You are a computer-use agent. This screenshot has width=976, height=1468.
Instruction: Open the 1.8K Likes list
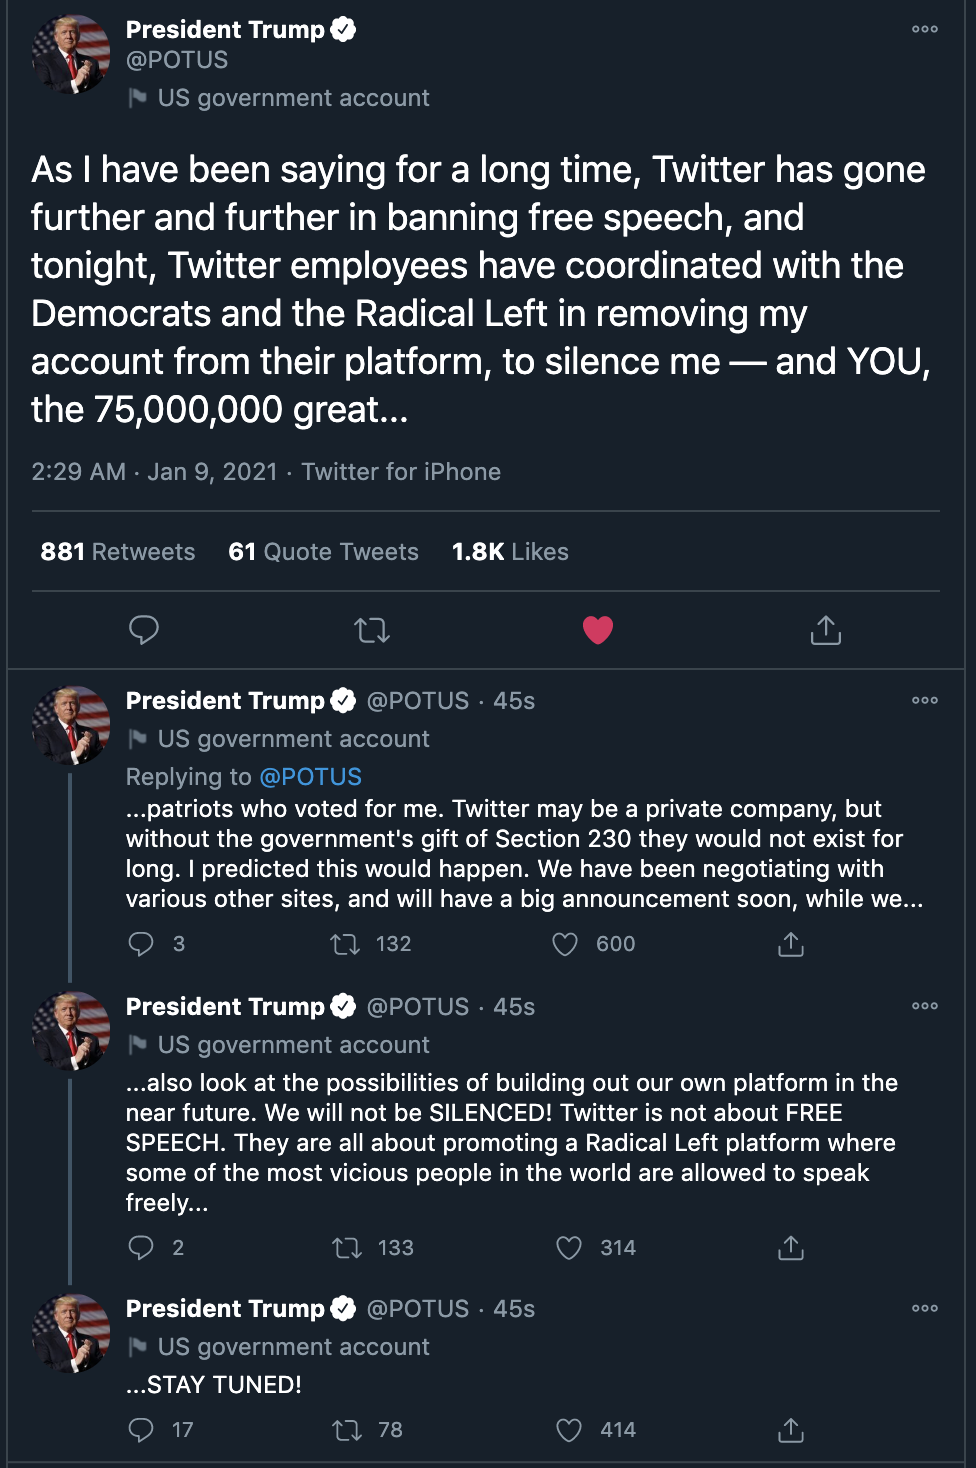pyautogui.click(x=510, y=552)
